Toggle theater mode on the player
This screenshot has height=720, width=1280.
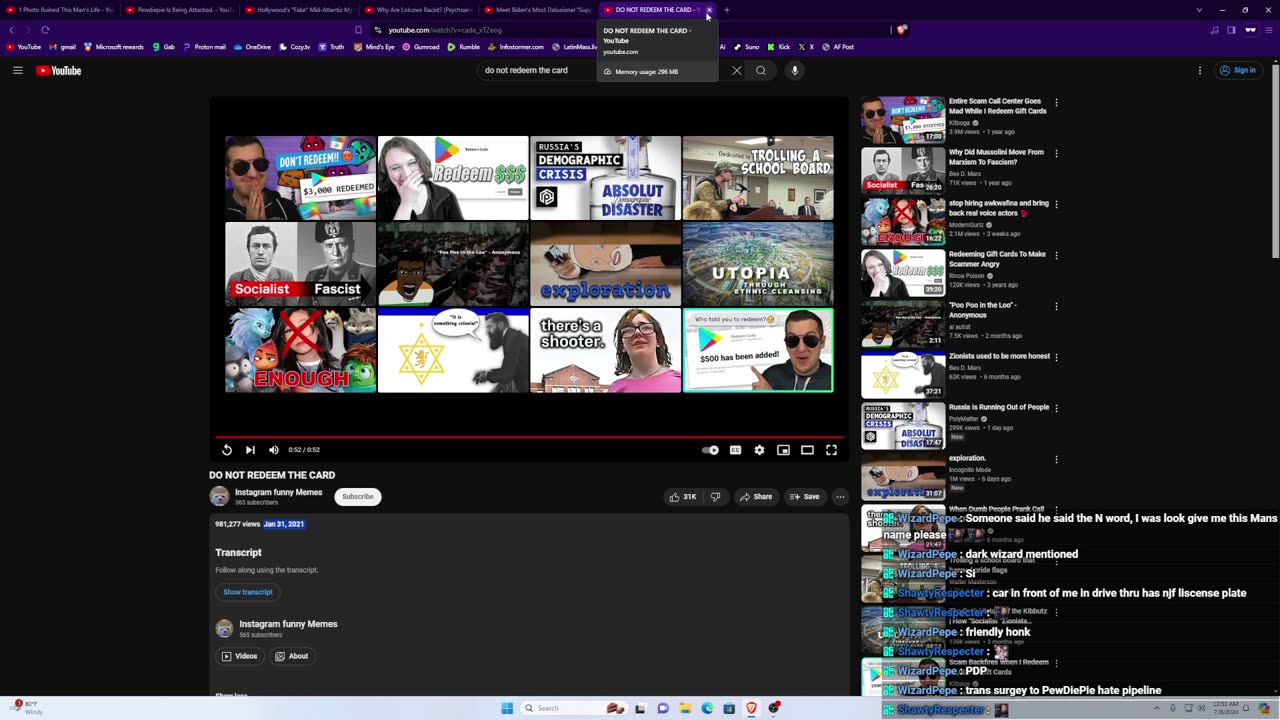(807, 450)
